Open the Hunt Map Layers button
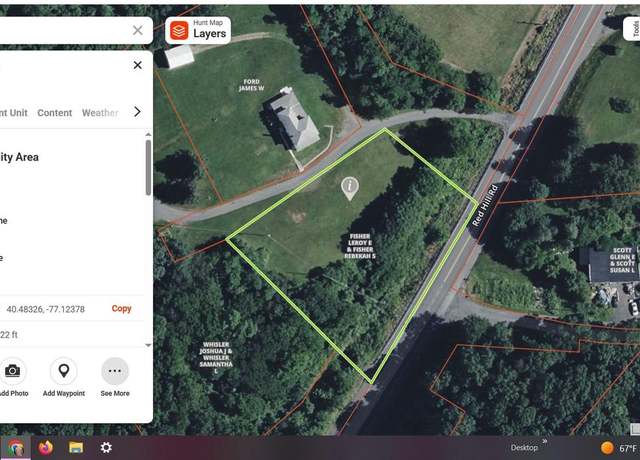Viewport: 640px width, 460px height. [x=198, y=30]
